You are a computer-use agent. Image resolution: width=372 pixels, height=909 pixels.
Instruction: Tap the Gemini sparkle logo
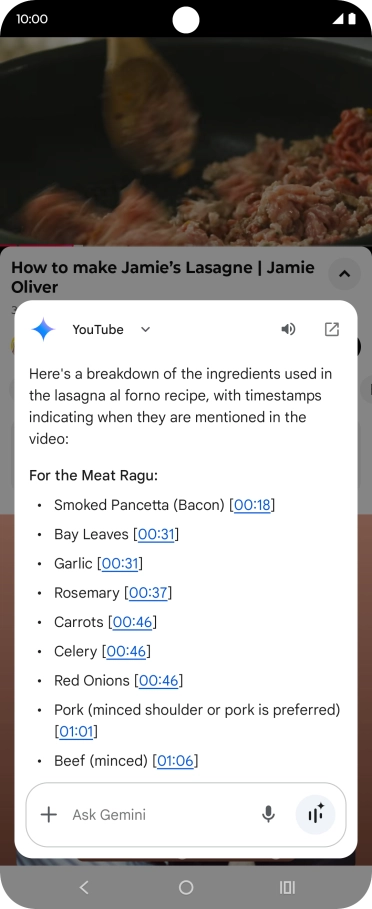(x=43, y=329)
